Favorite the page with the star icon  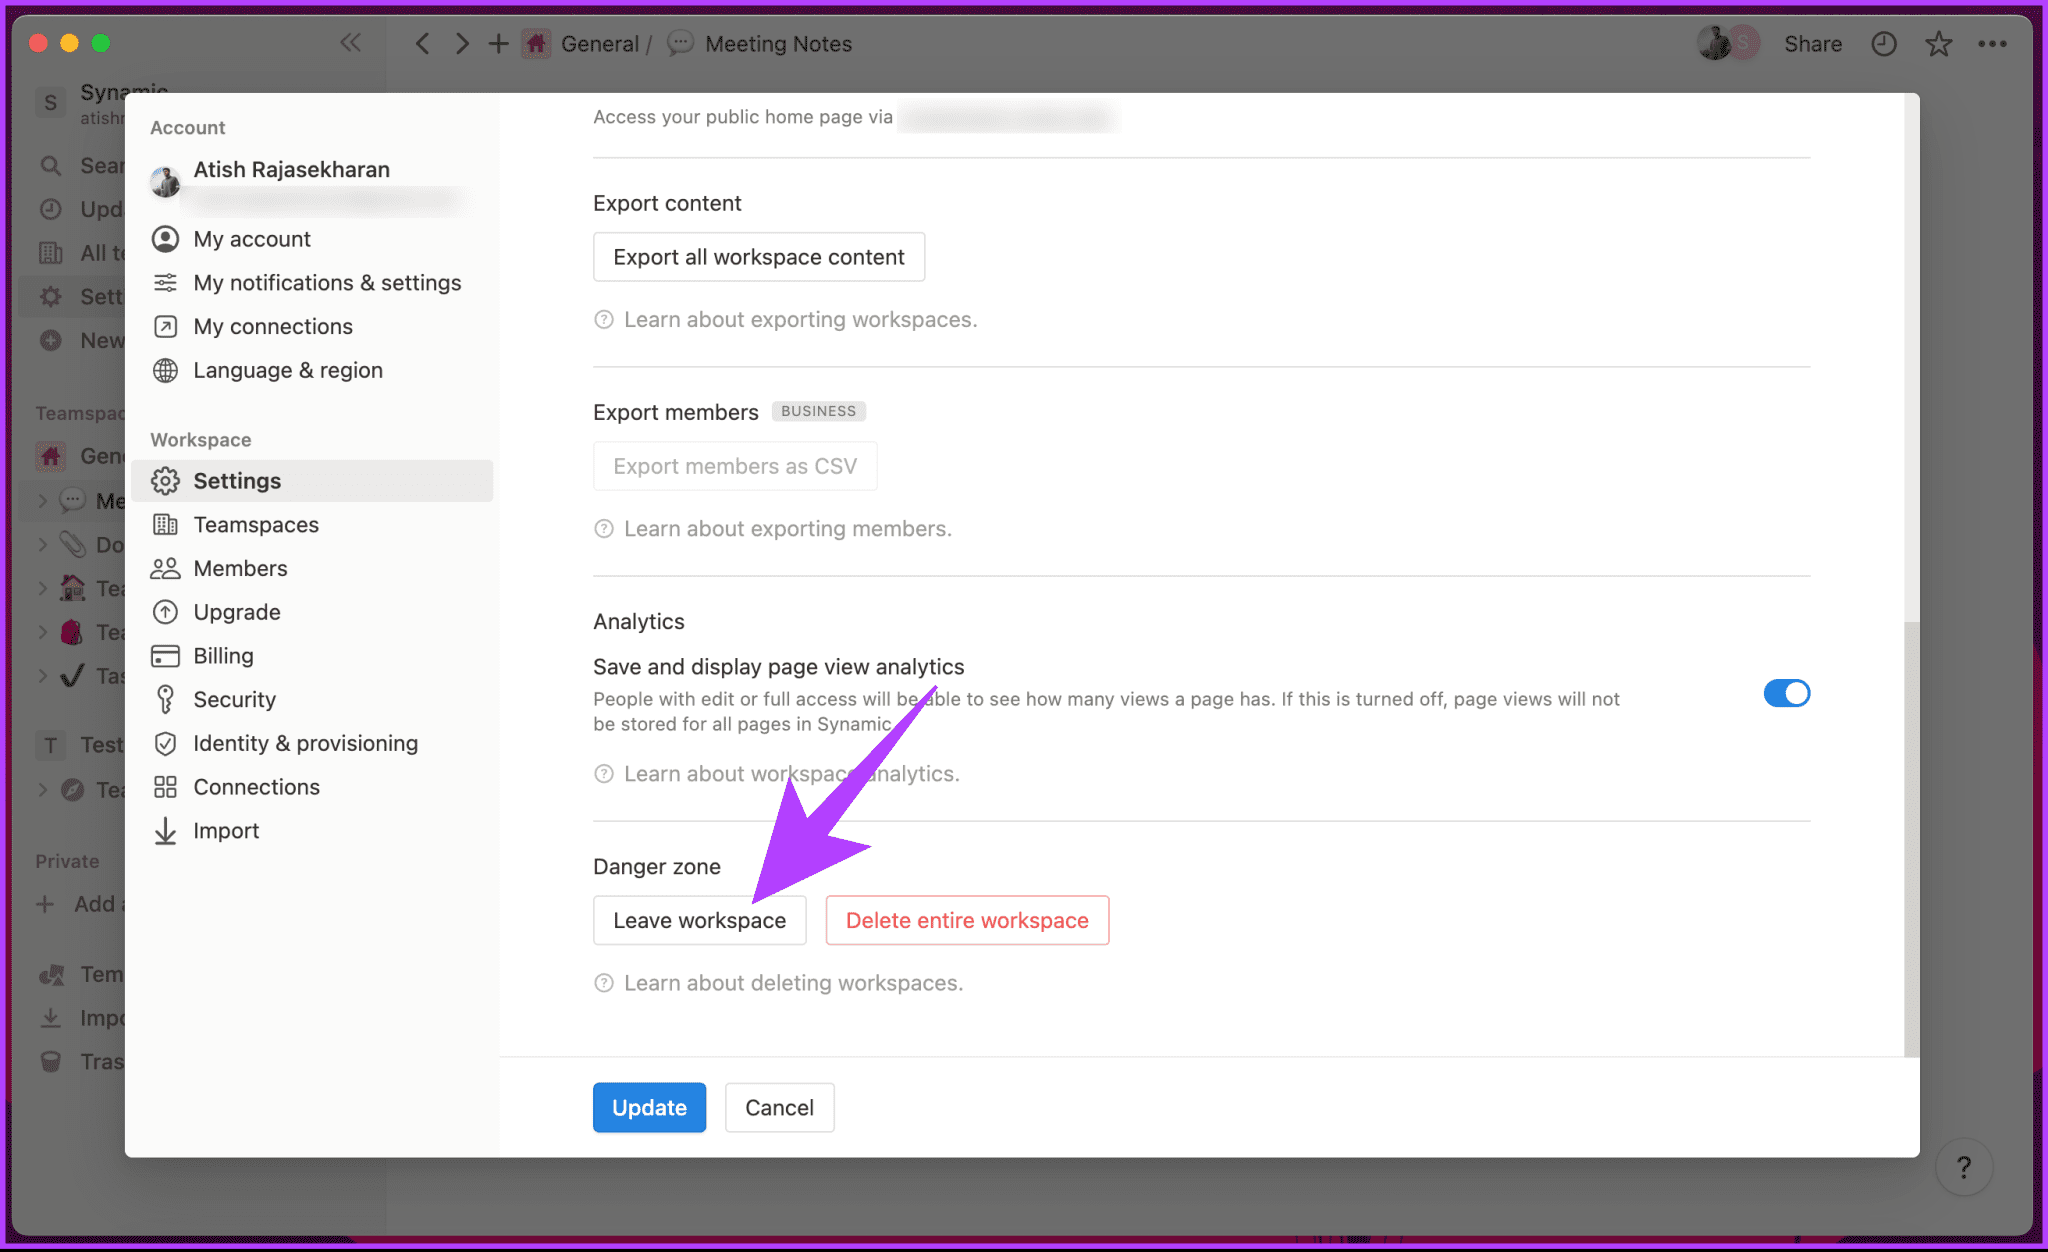pos(1939,44)
